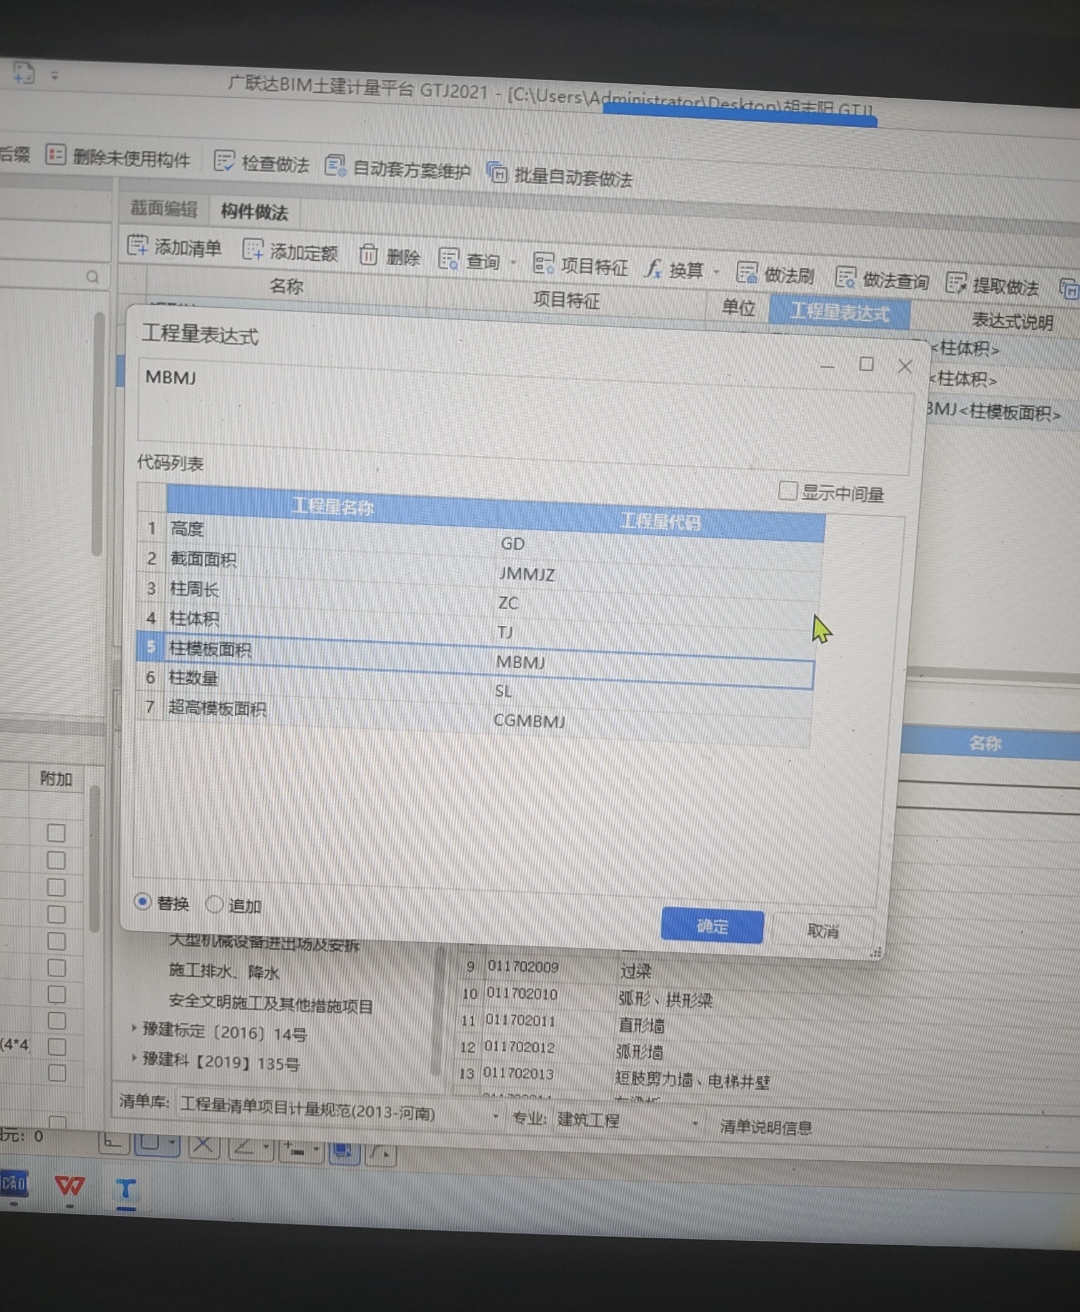This screenshot has height=1312, width=1080.
Task: Click the X drawing tool at bottom toolbar
Action: tap(202, 1143)
